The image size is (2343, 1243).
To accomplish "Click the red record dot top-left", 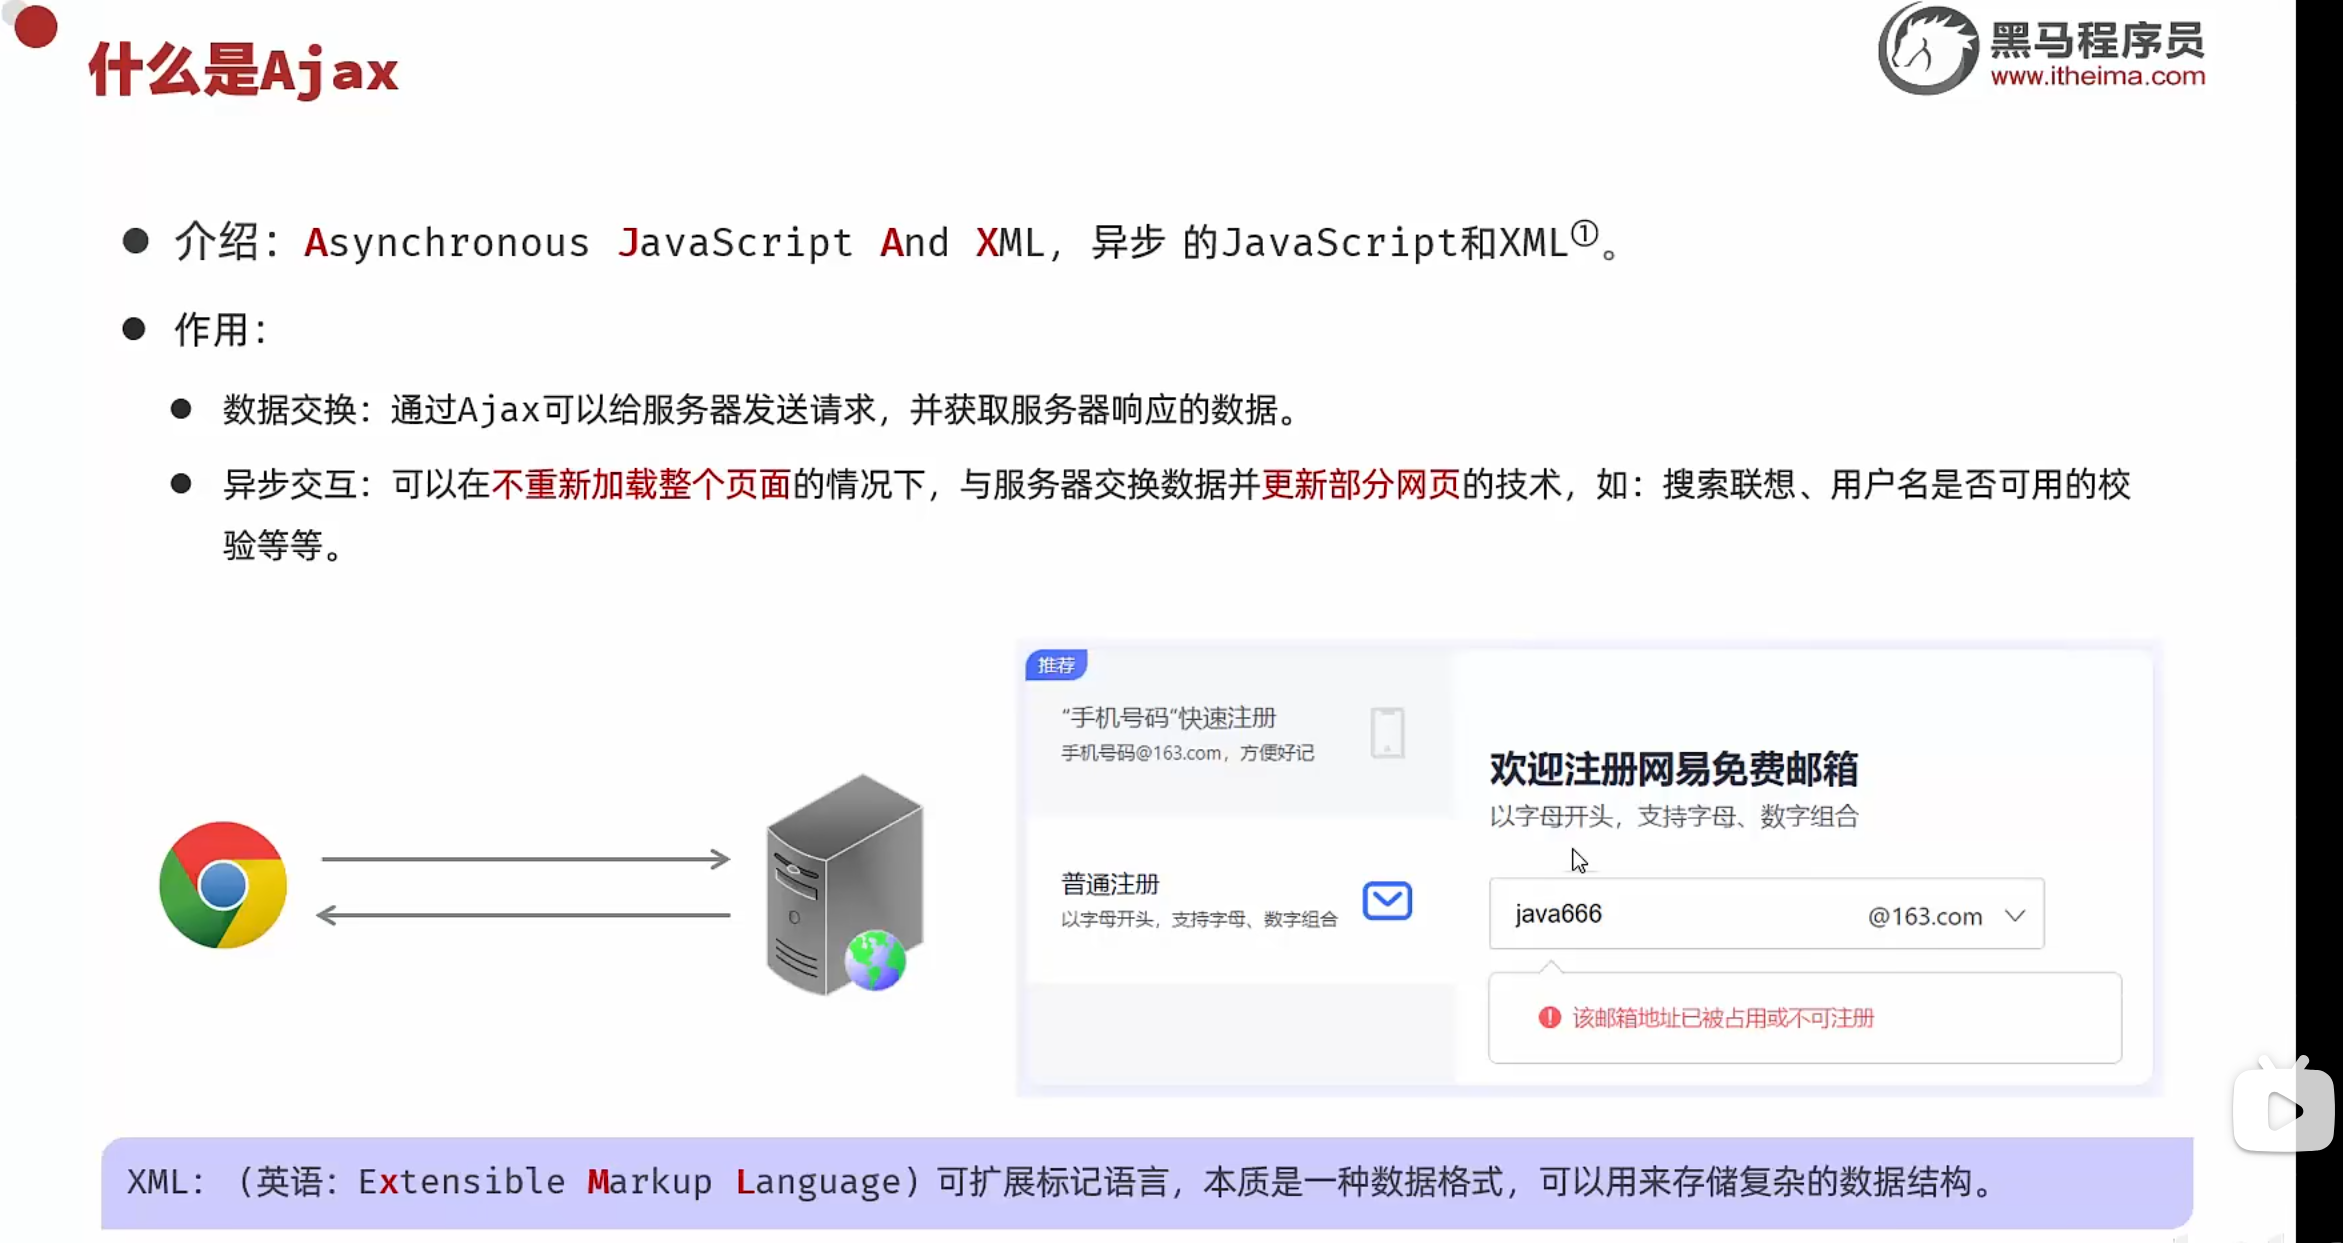I will click(36, 26).
